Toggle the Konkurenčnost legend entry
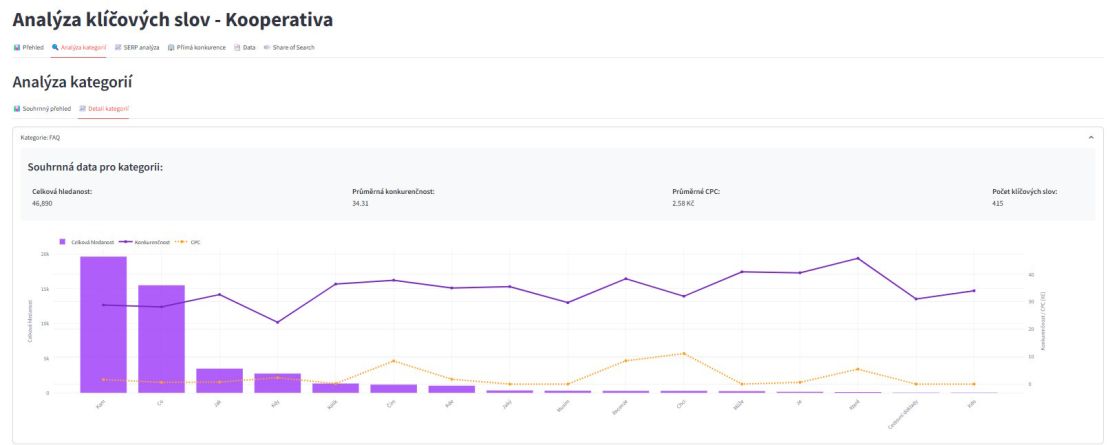This screenshot has width=1110, height=445. click(x=144, y=242)
